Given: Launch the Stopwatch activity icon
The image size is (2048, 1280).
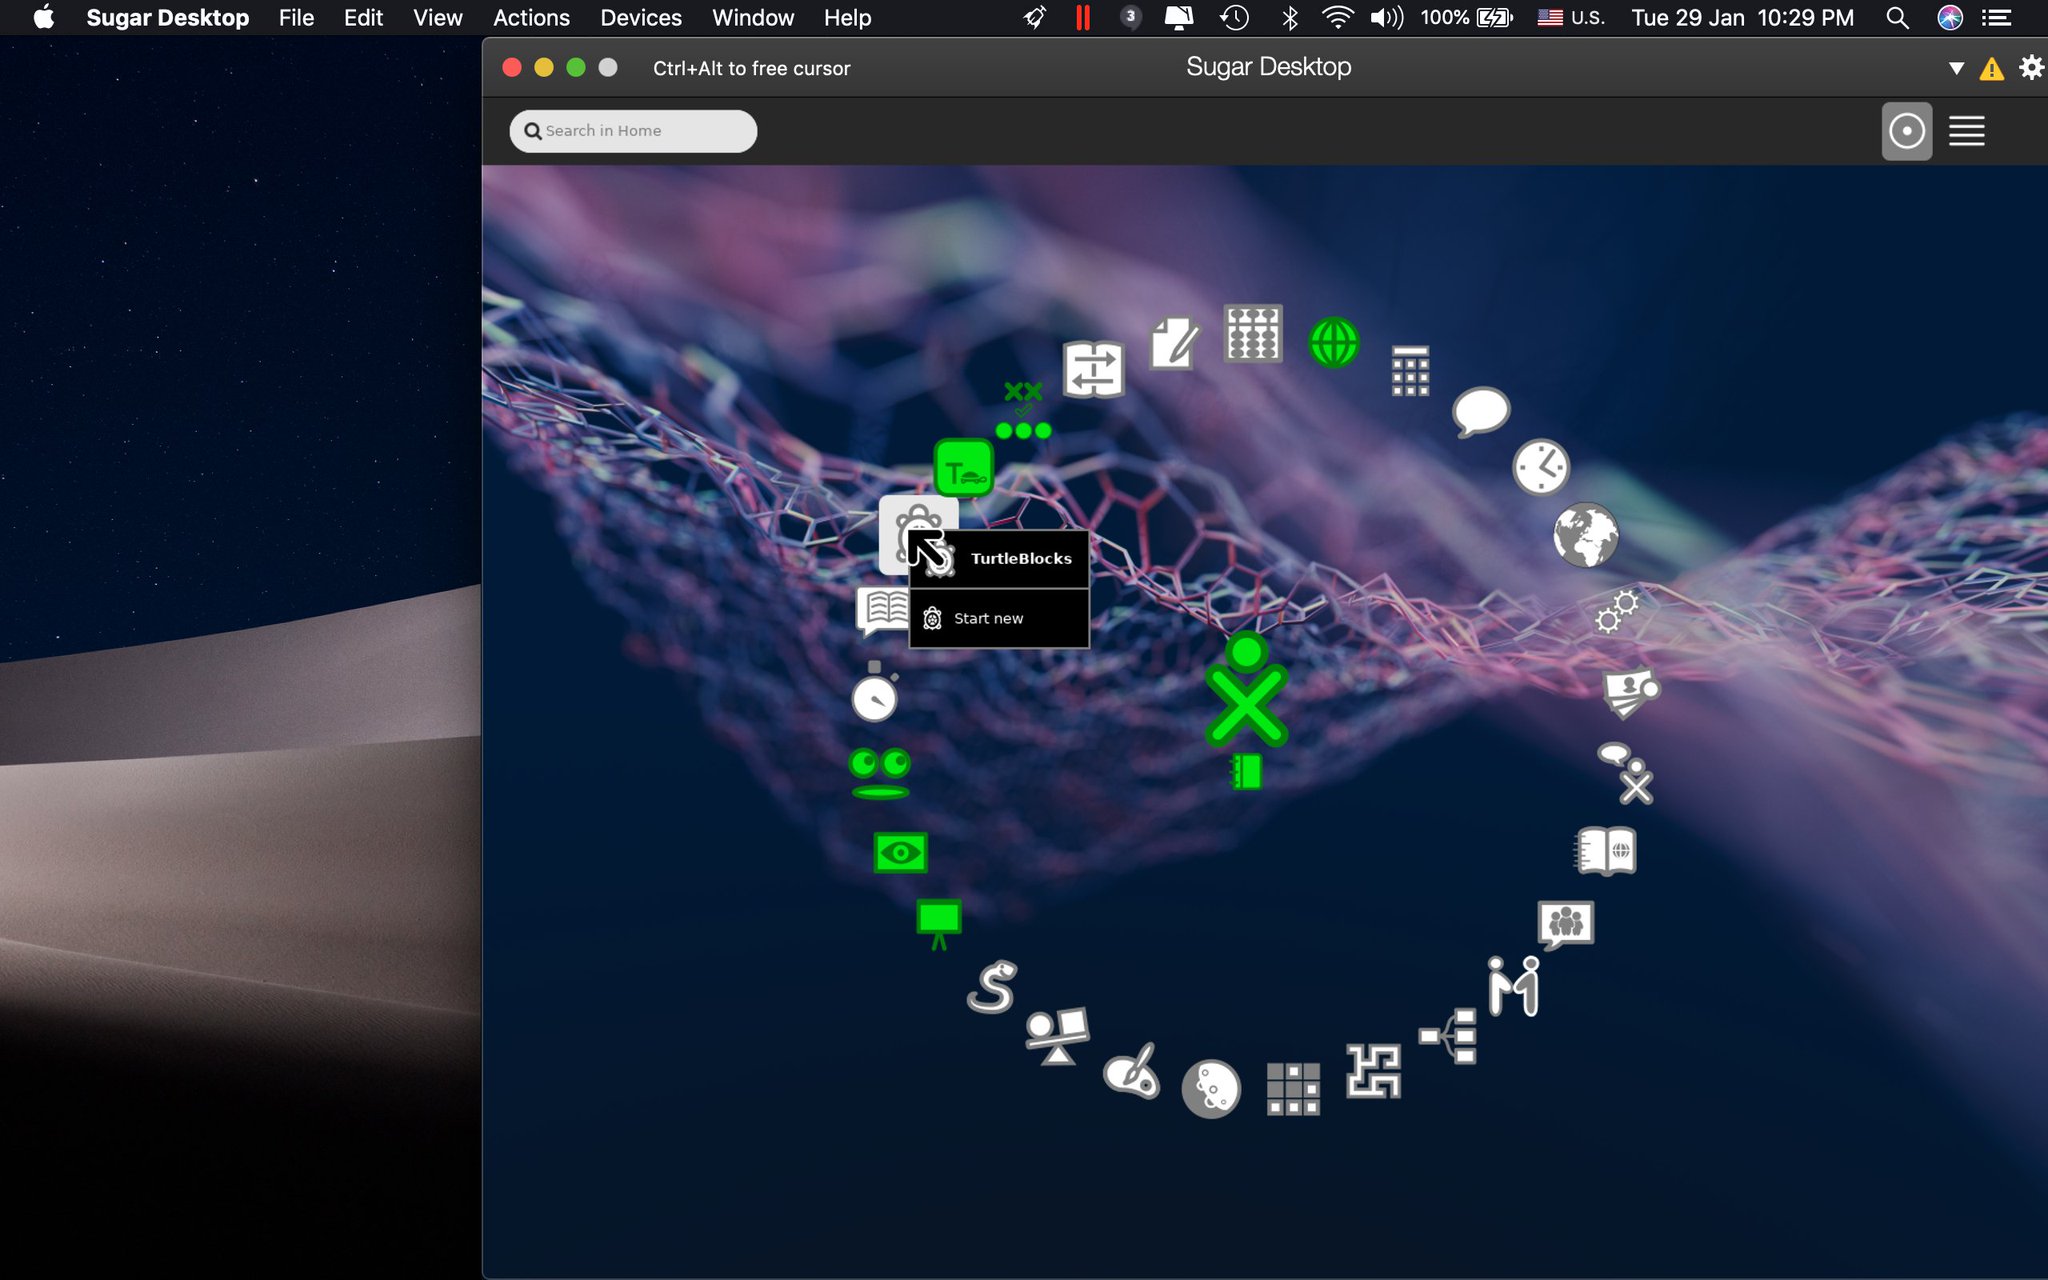Looking at the screenshot, I should (875, 691).
